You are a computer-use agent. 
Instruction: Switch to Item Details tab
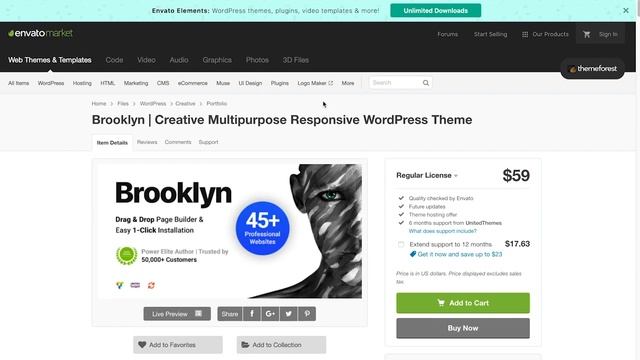[x=112, y=143]
